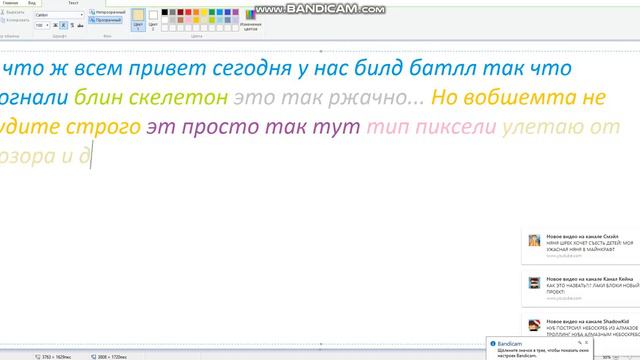Click the Bandicam balloon wrench settings icon
Image resolution: width=640 pixels, height=360 pixels.
(x=580, y=343)
